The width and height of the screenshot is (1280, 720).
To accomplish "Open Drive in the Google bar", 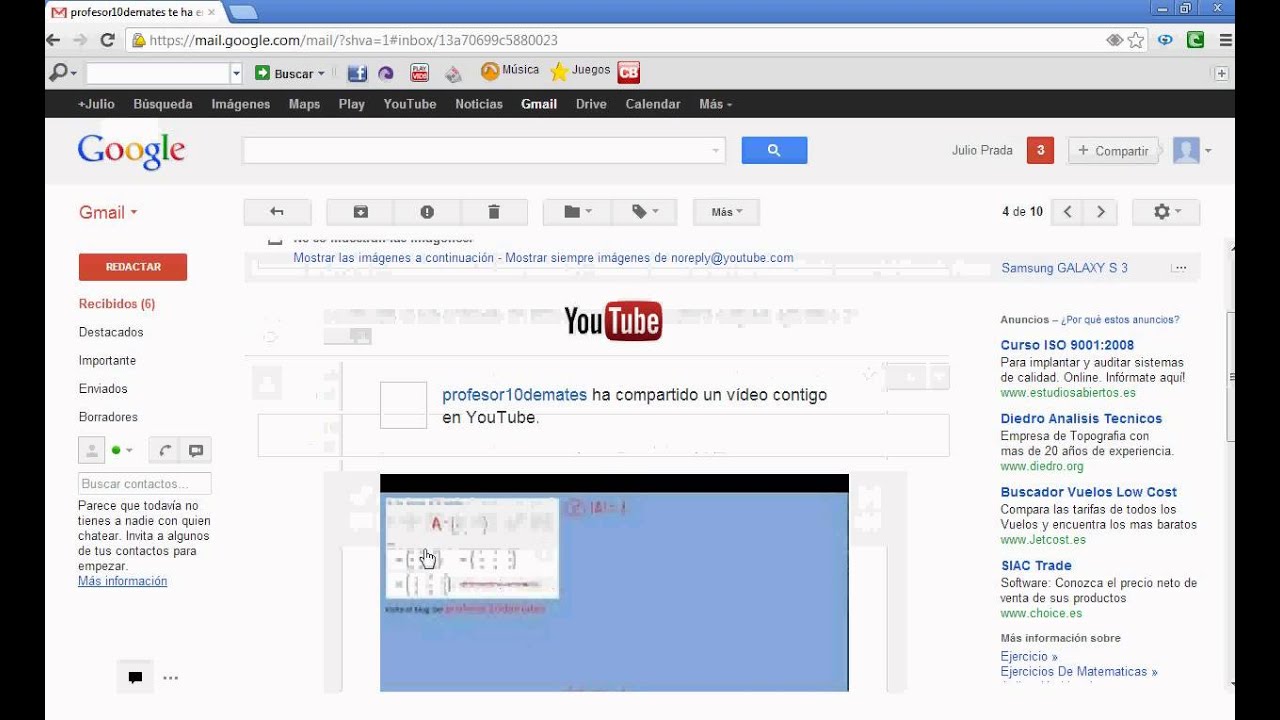I will click(591, 104).
